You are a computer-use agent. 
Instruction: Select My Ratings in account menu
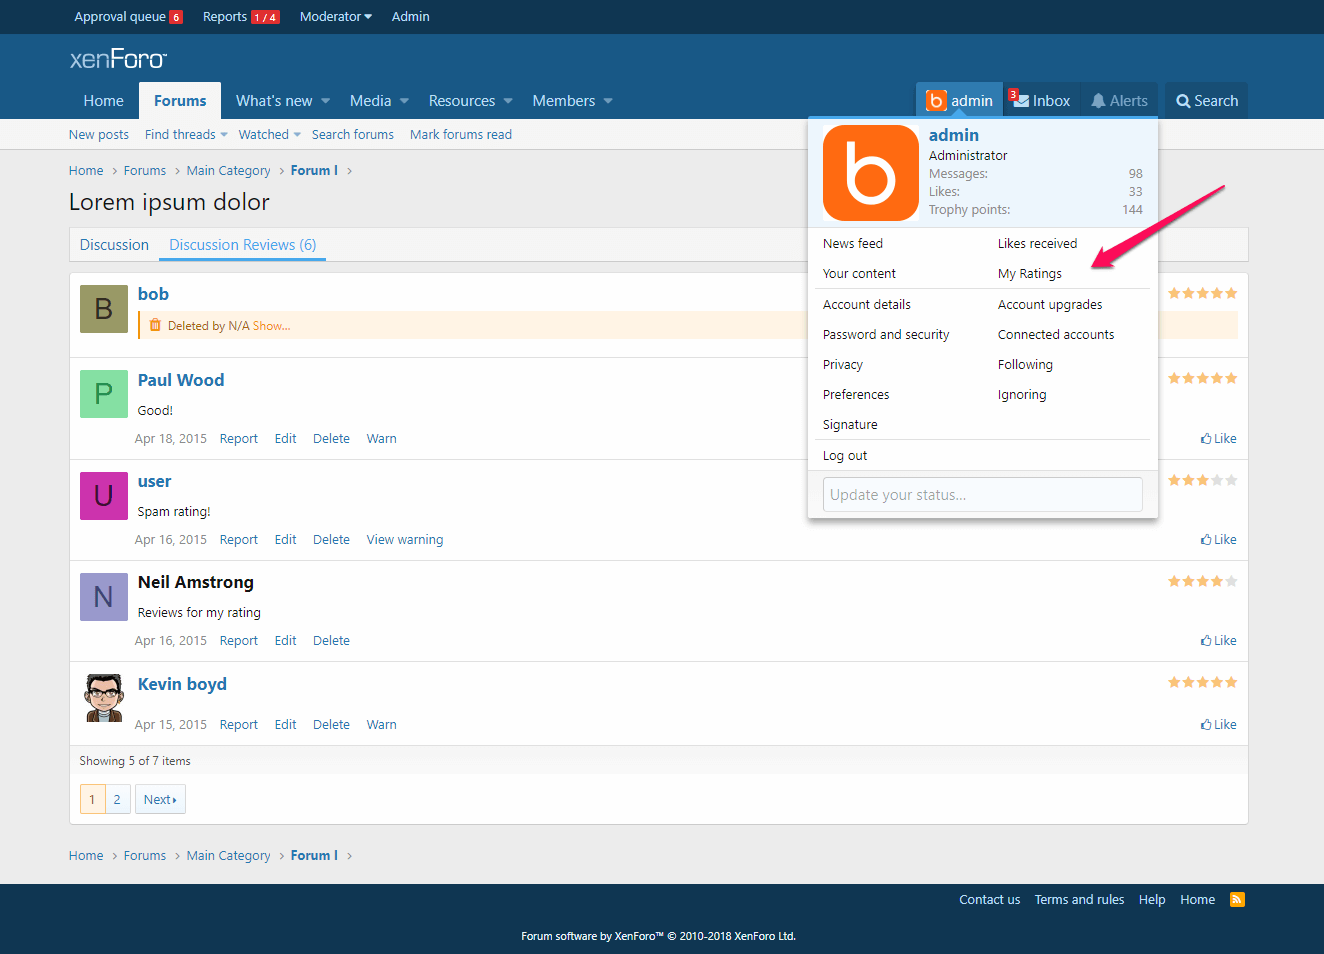(x=1029, y=274)
